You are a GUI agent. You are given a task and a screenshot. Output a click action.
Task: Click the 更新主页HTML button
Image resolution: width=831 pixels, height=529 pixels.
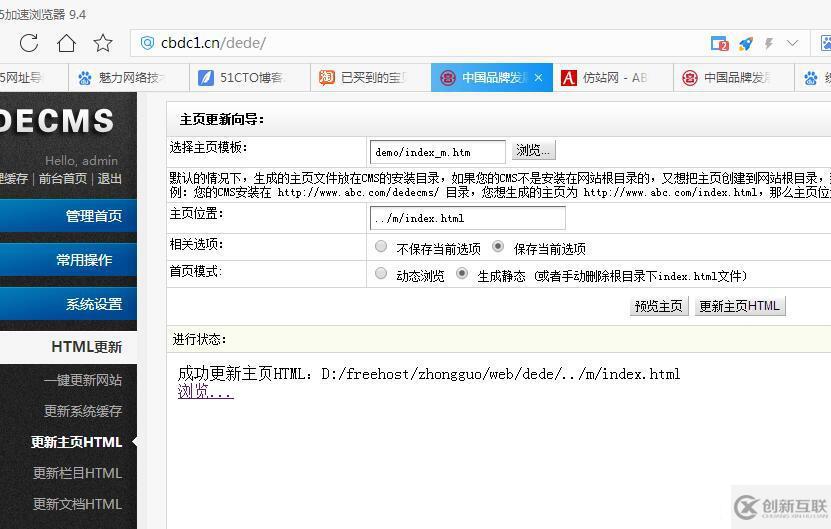coord(739,306)
